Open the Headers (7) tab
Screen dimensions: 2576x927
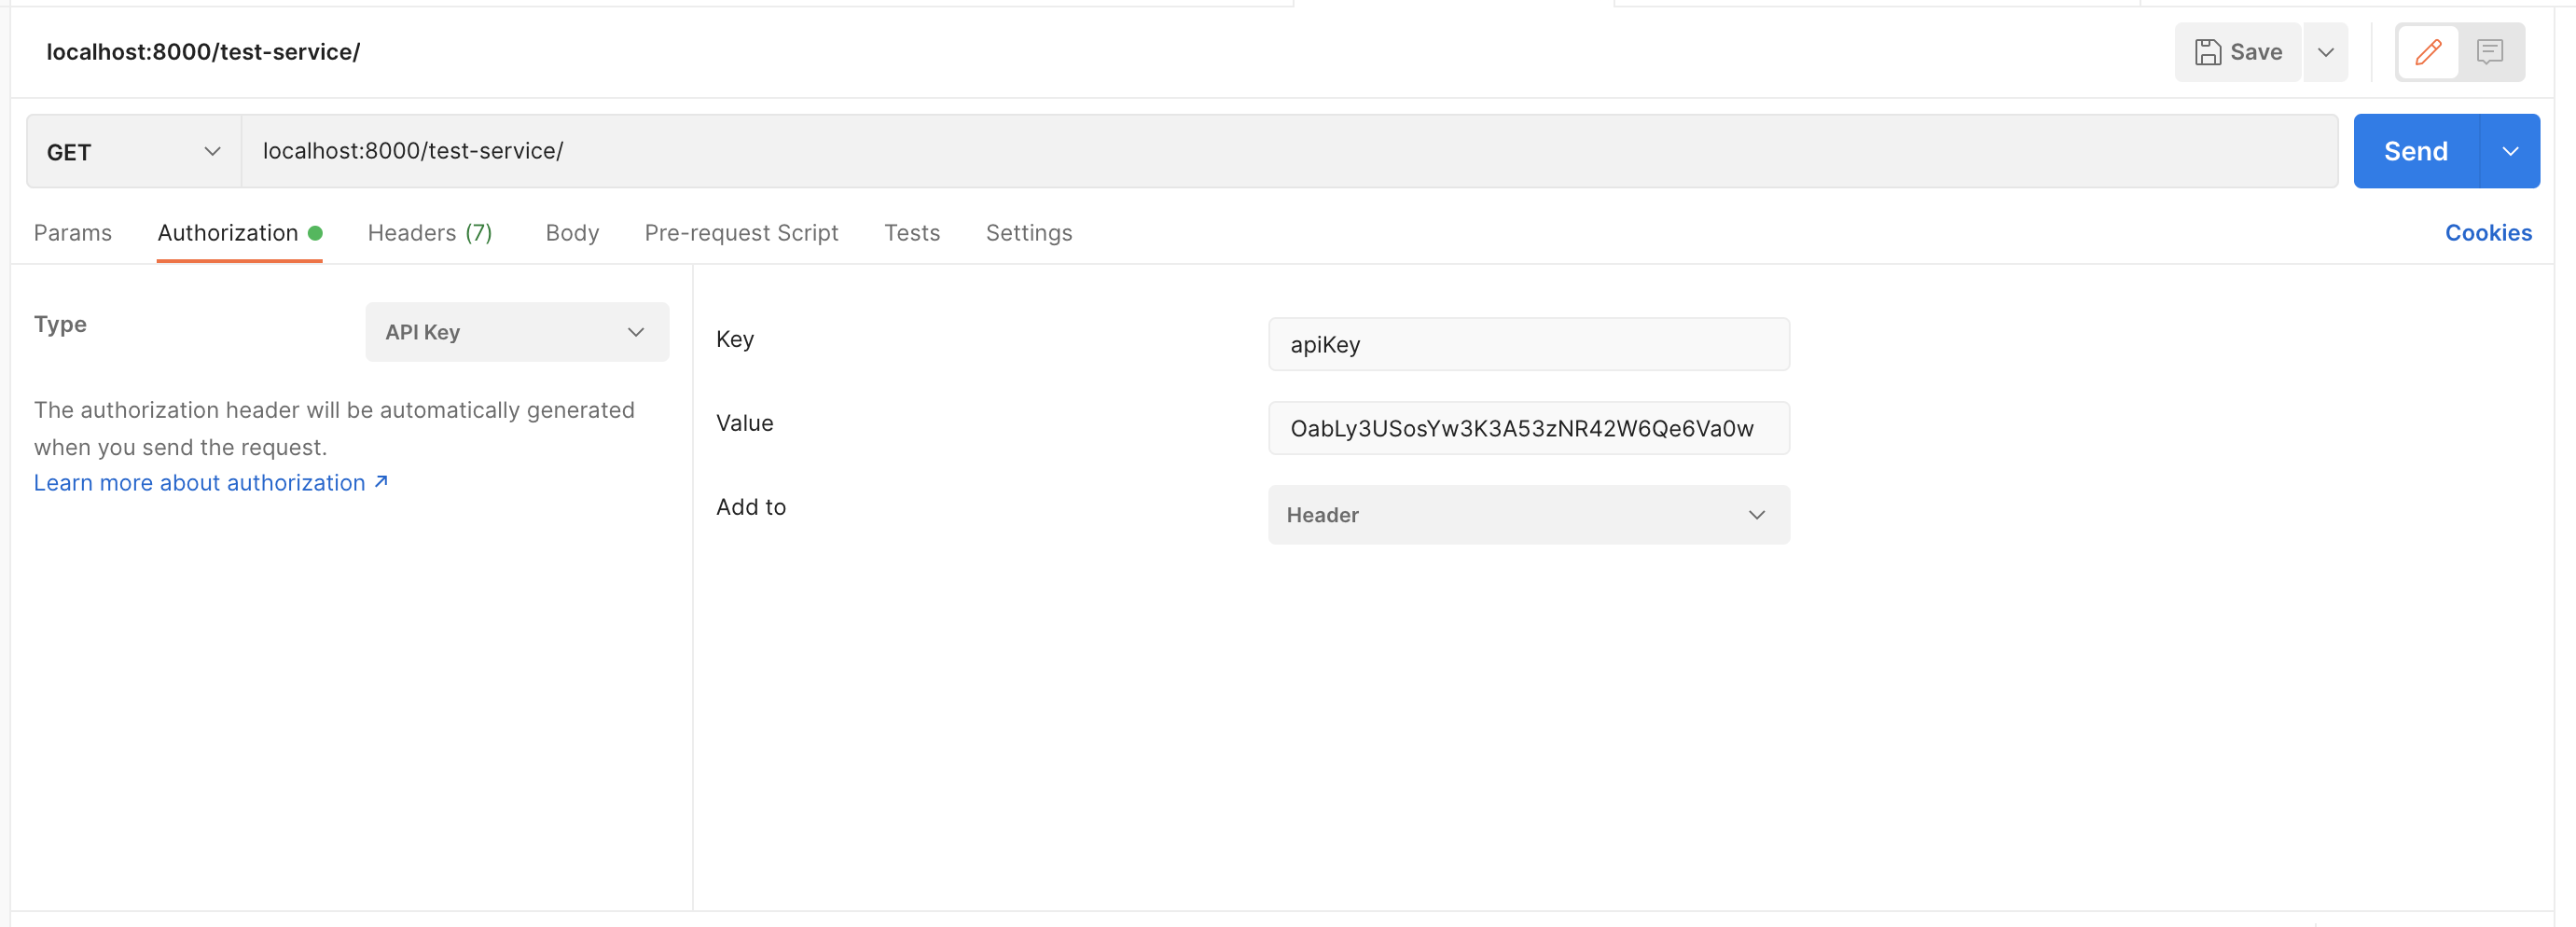pos(430,233)
